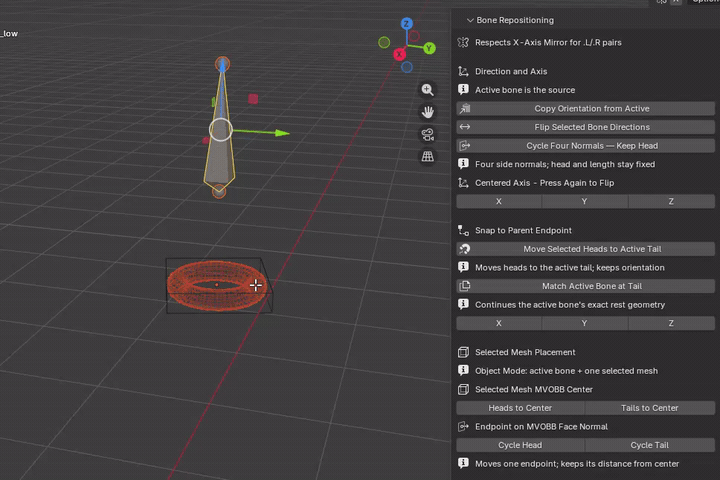This screenshot has height=480, width=720.
Task: Click the icon beside Copy Orientation from Active
Action: point(464,108)
